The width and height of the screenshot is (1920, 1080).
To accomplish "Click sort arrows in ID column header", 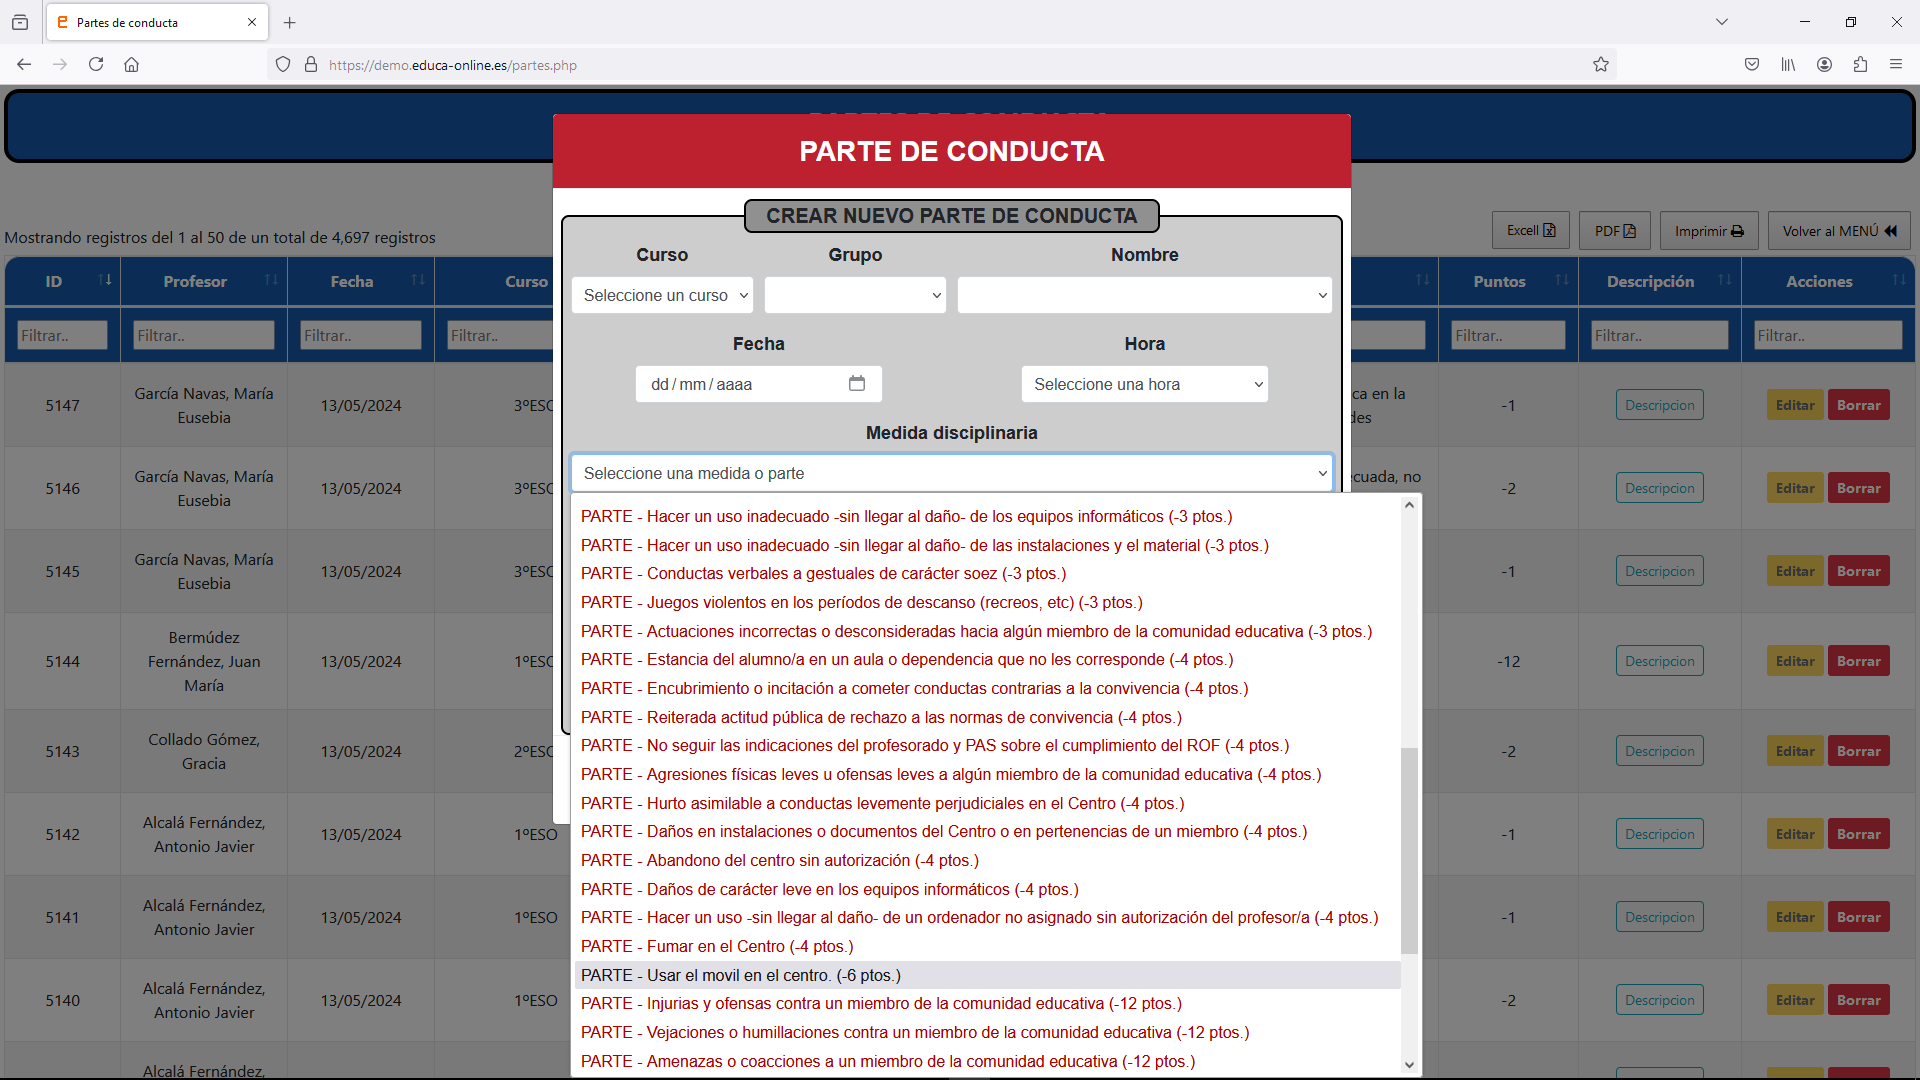I will pos(105,281).
